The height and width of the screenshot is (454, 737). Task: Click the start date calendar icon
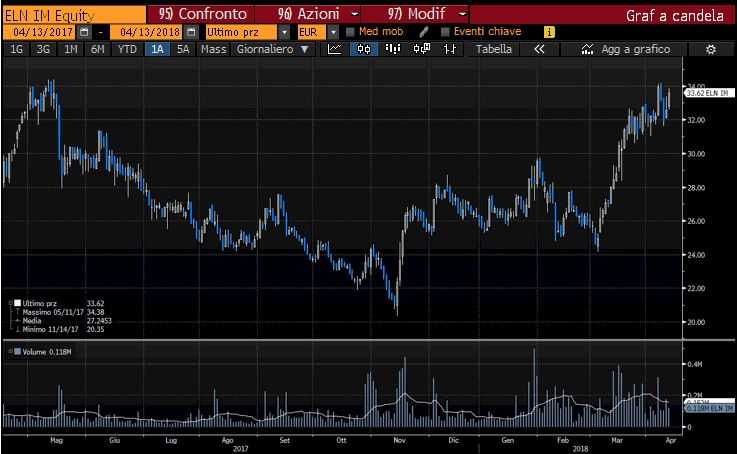[84, 32]
